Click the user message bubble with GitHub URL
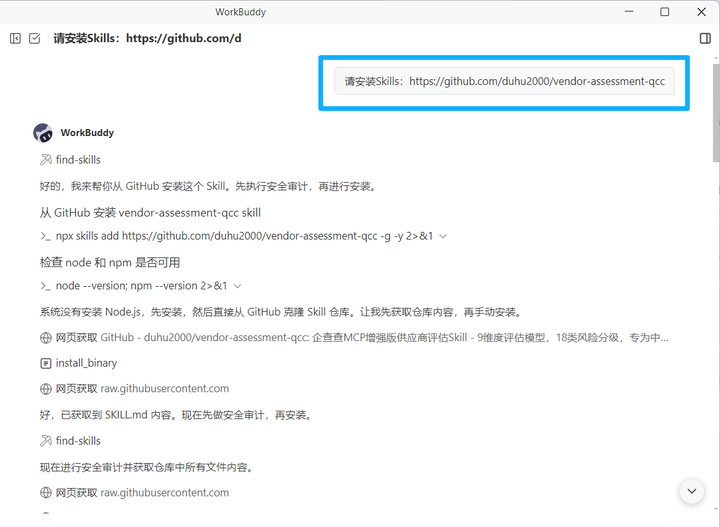The height and width of the screenshot is (527, 720). pyautogui.click(x=504, y=81)
